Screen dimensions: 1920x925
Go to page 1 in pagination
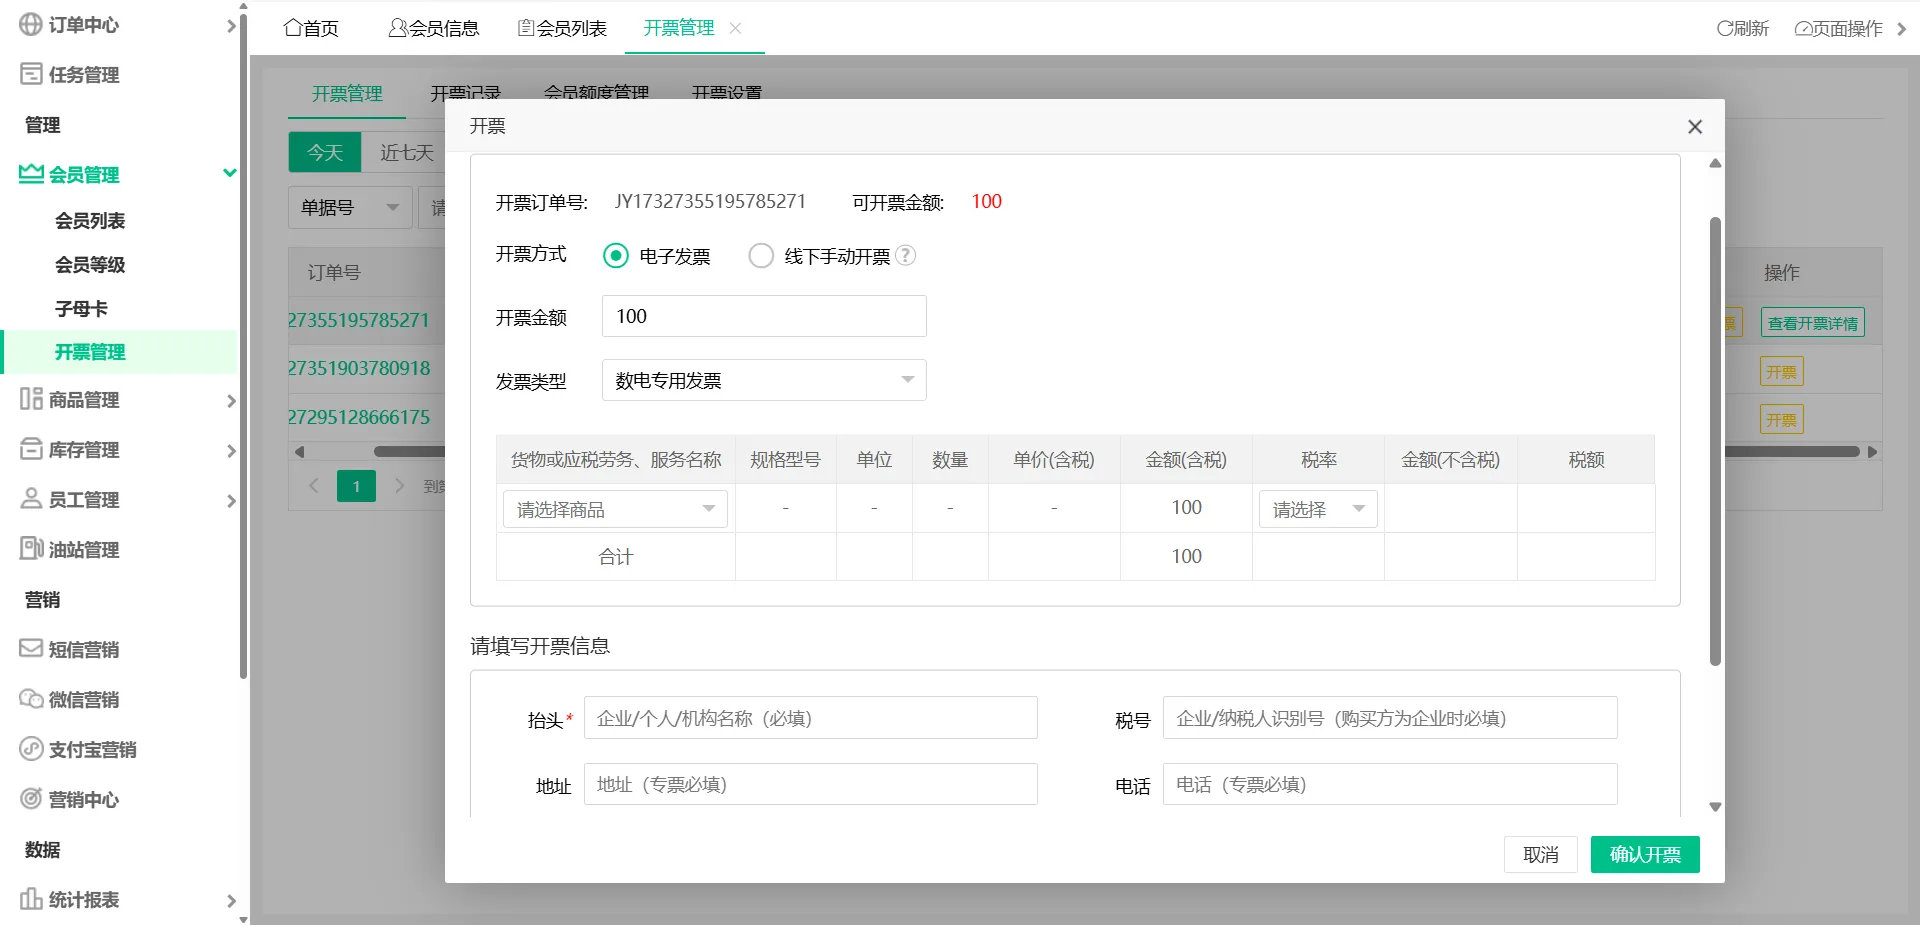pos(356,486)
